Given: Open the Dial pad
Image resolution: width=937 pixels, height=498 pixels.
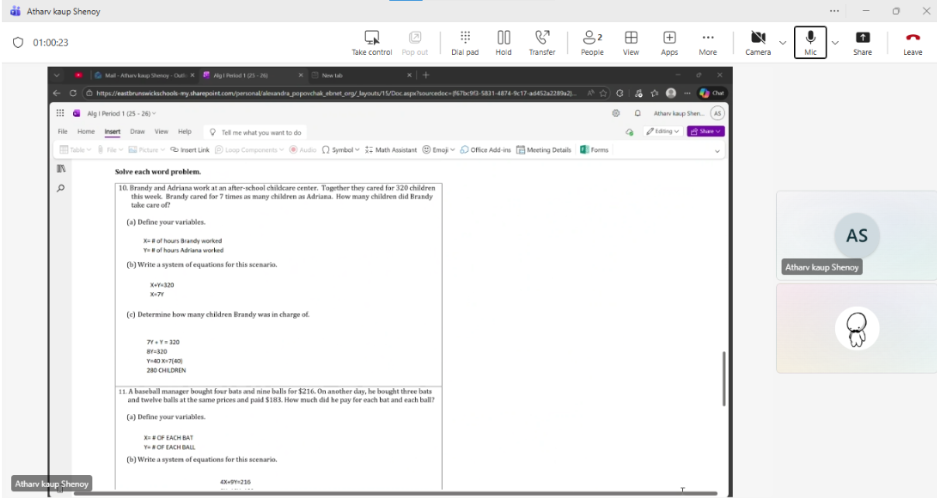Looking at the screenshot, I should [x=465, y=43].
